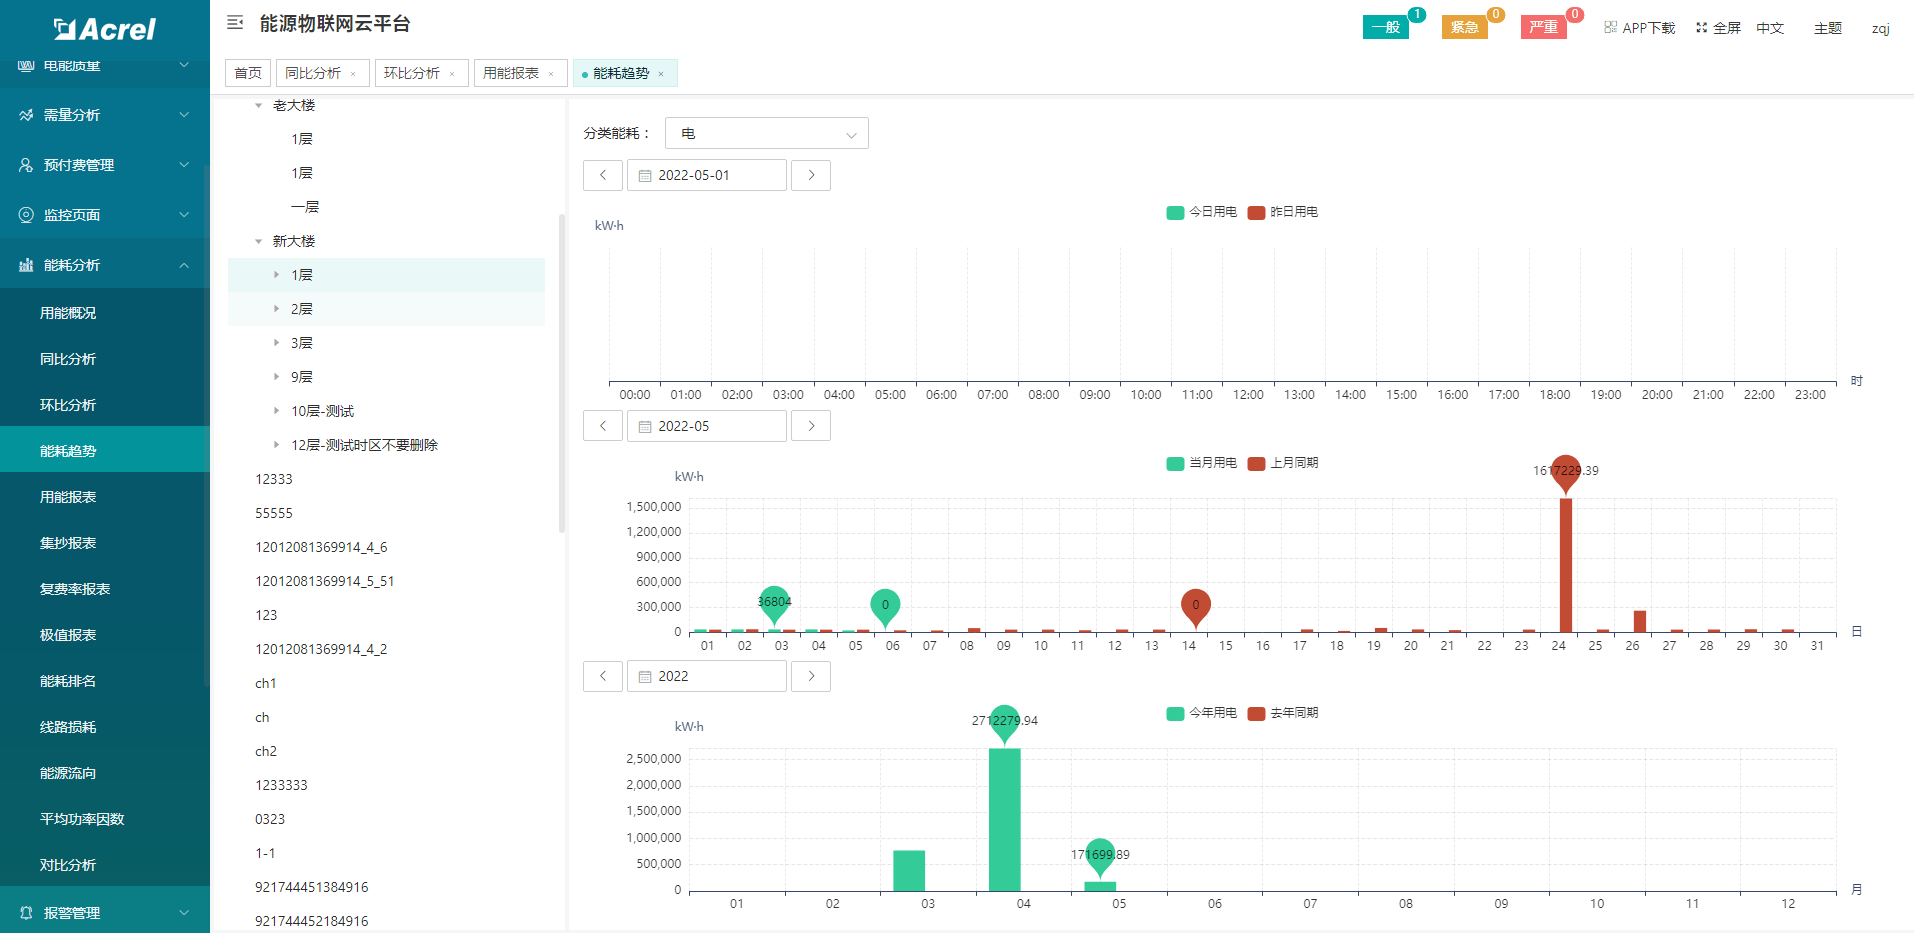Toggle the 上月同期 legend series

click(1283, 463)
